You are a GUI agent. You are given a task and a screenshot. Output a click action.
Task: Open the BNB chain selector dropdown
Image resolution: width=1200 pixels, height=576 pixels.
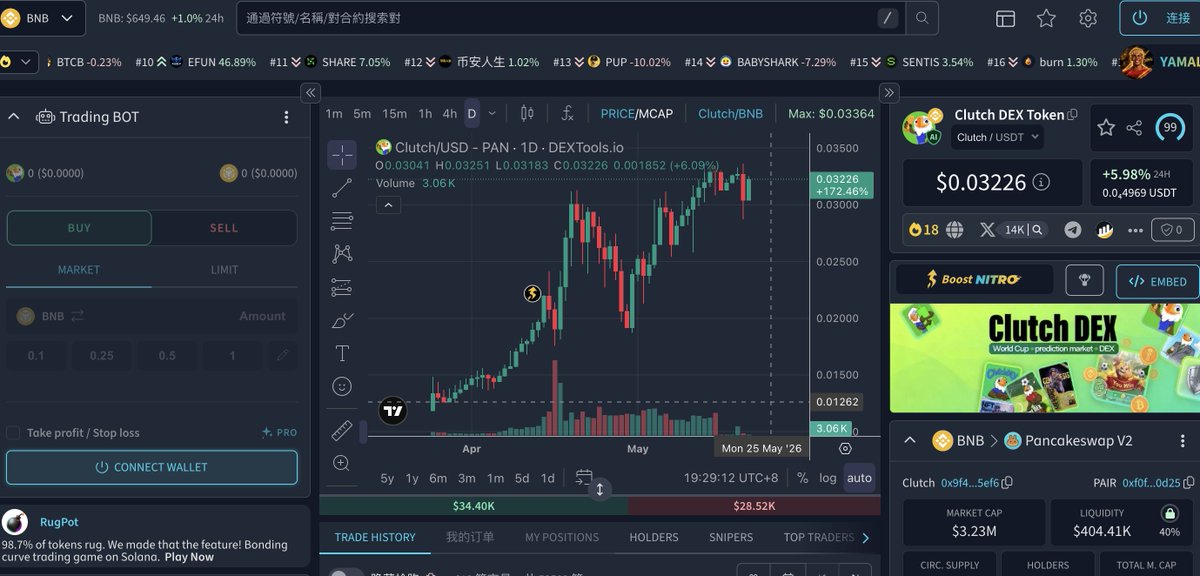pyautogui.click(x=43, y=18)
